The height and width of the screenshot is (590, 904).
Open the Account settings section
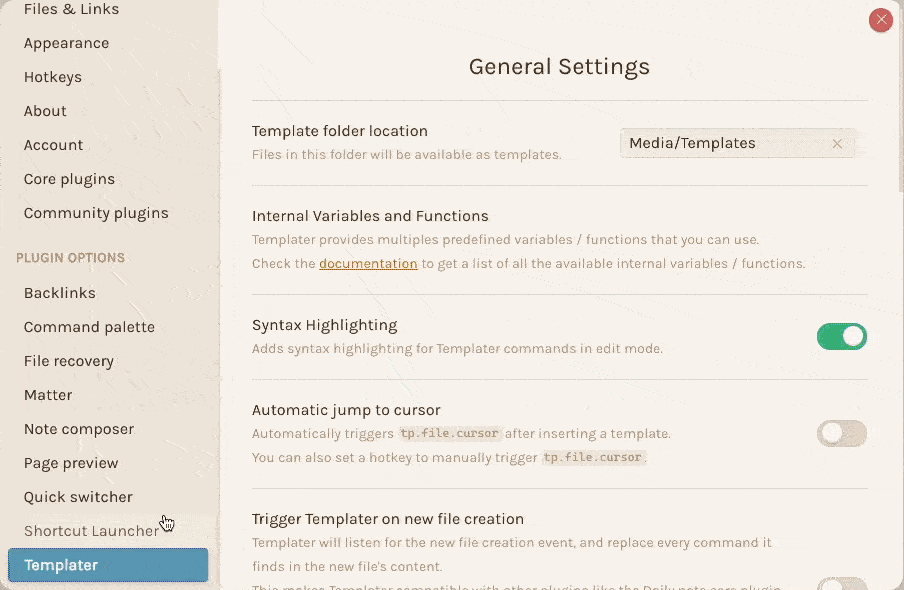(53, 145)
